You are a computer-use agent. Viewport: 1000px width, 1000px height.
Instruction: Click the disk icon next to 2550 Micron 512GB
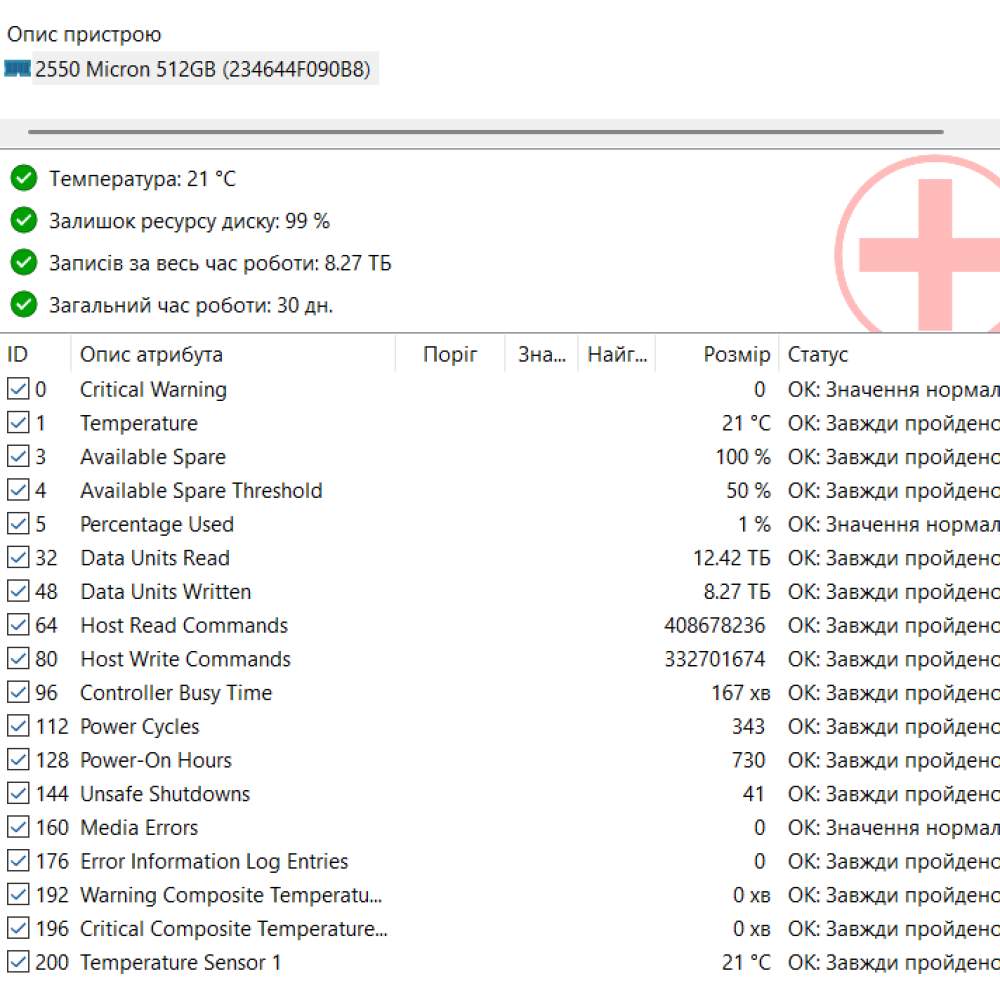pos(16,69)
